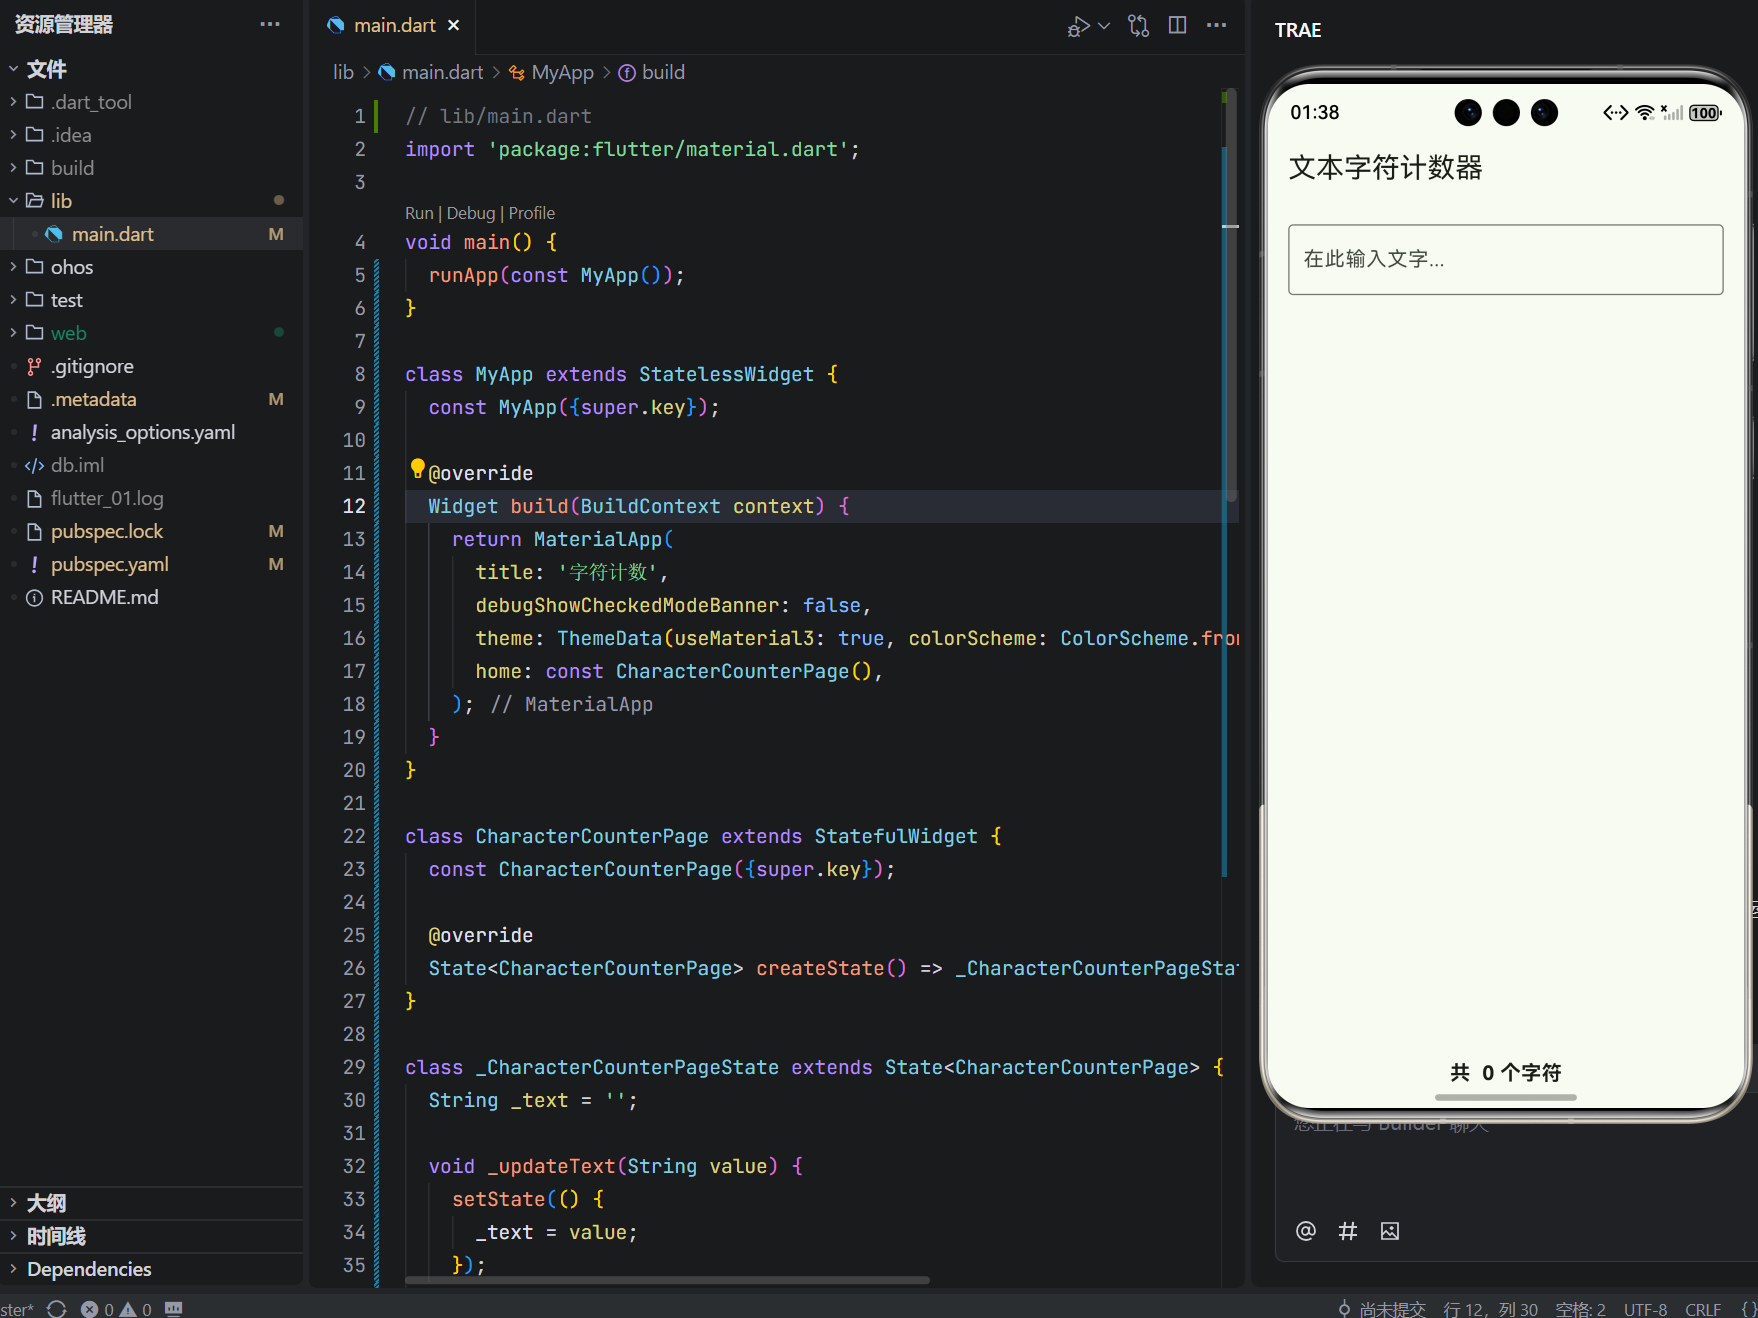Open editor more actions menu

pos(1217,25)
